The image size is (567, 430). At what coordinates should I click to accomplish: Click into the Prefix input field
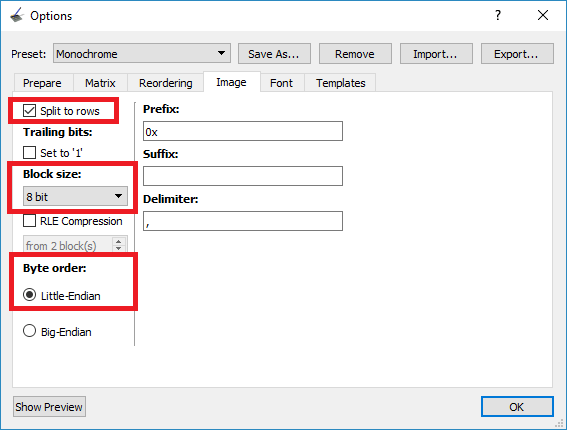[243, 131]
